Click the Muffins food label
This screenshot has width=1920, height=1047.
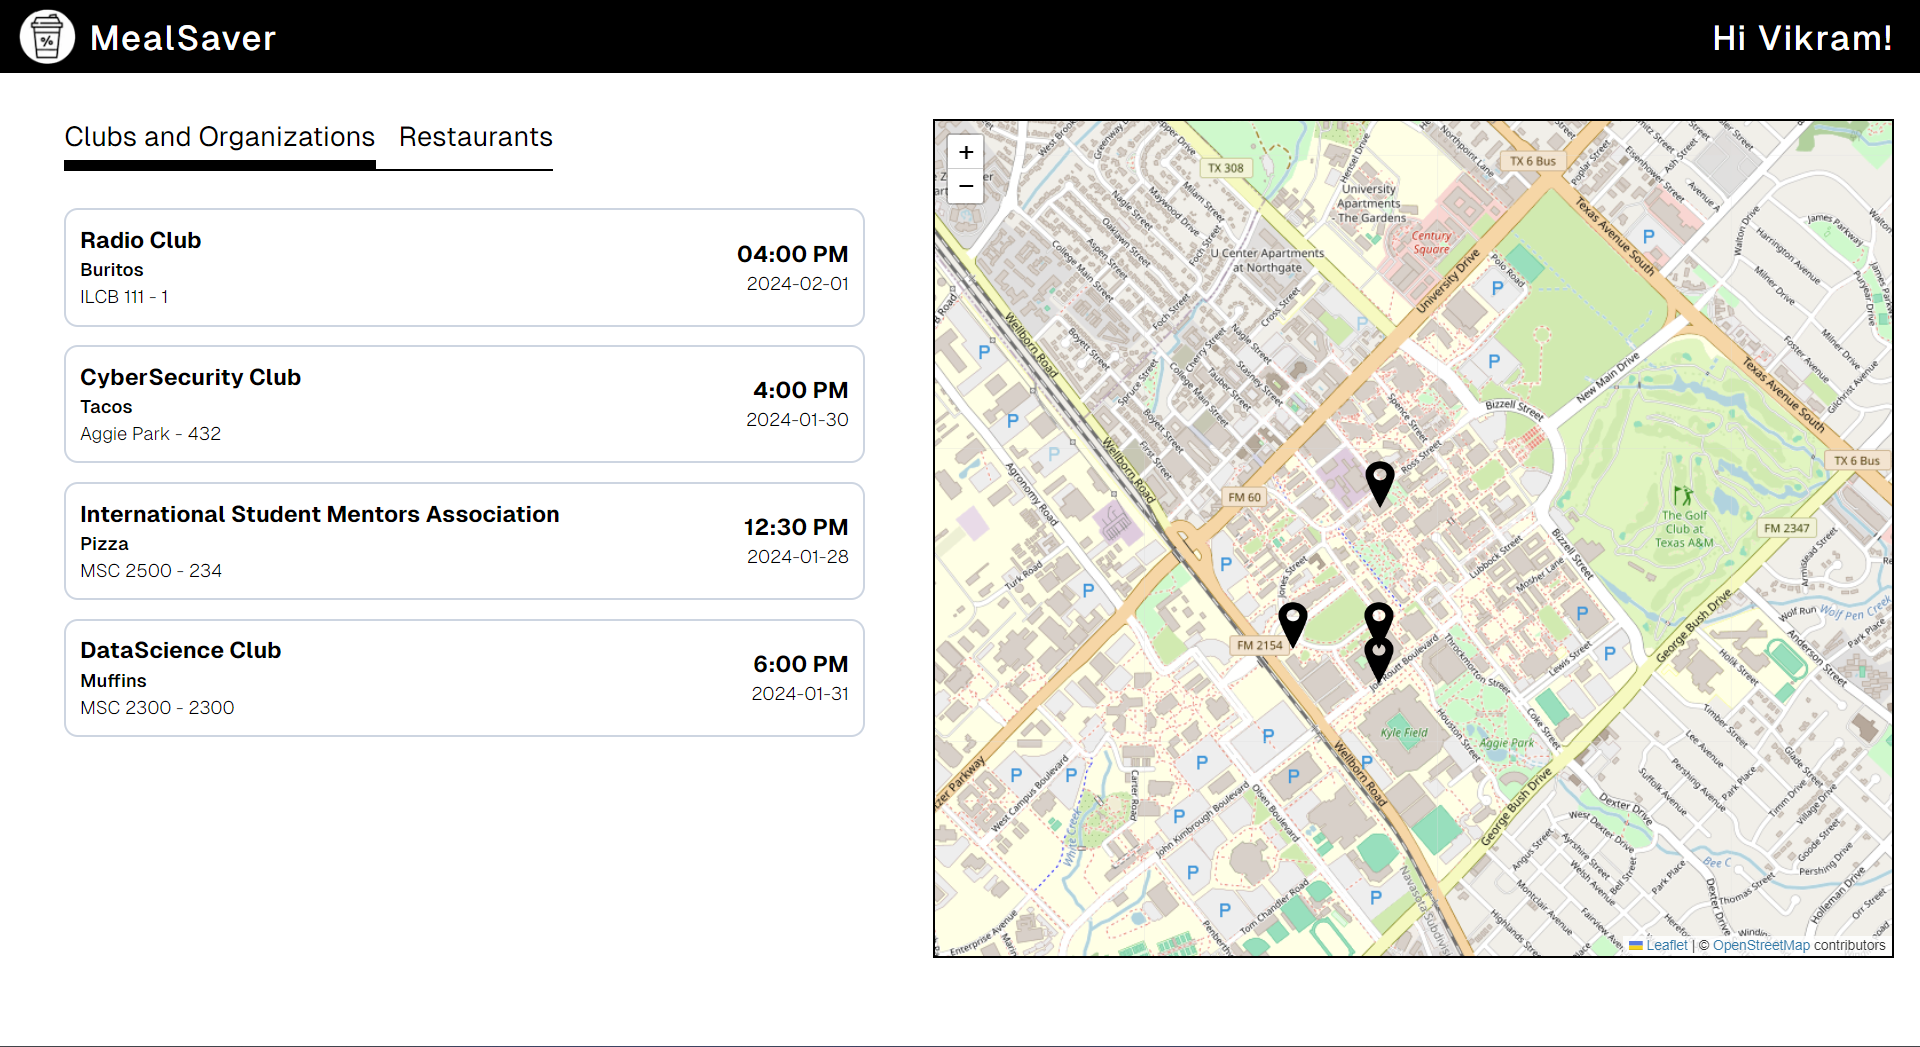pyautogui.click(x=113, y=681)
